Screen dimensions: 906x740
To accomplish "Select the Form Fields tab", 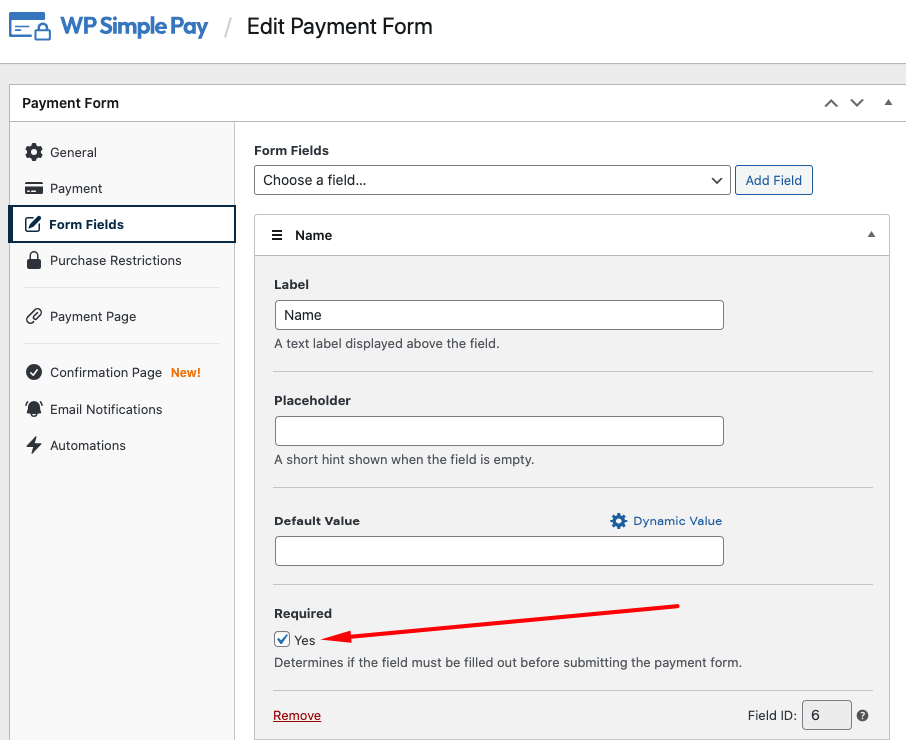I will coord(87,224).
